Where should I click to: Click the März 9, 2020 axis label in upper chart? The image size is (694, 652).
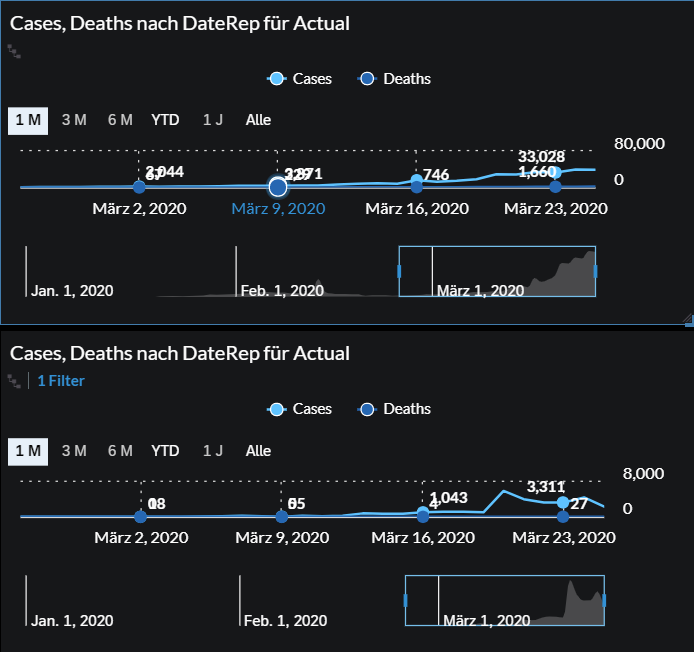pos(278,208)
